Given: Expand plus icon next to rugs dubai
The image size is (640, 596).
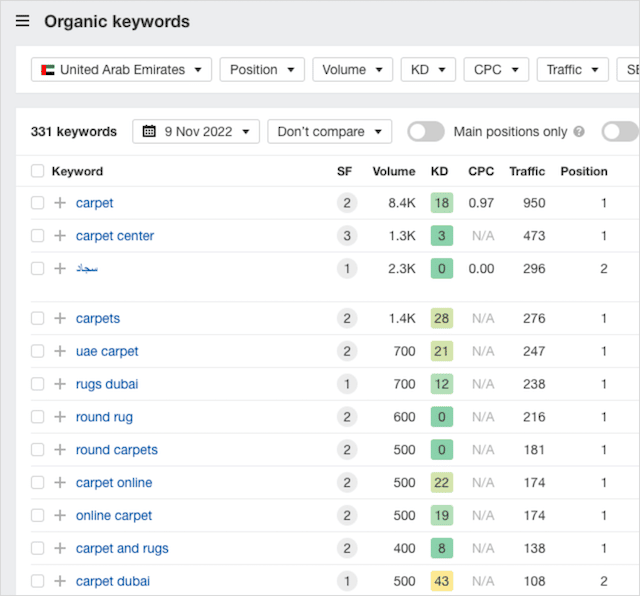Looking at the screenshot, I should pyautogui.click(x=59, y=384).
